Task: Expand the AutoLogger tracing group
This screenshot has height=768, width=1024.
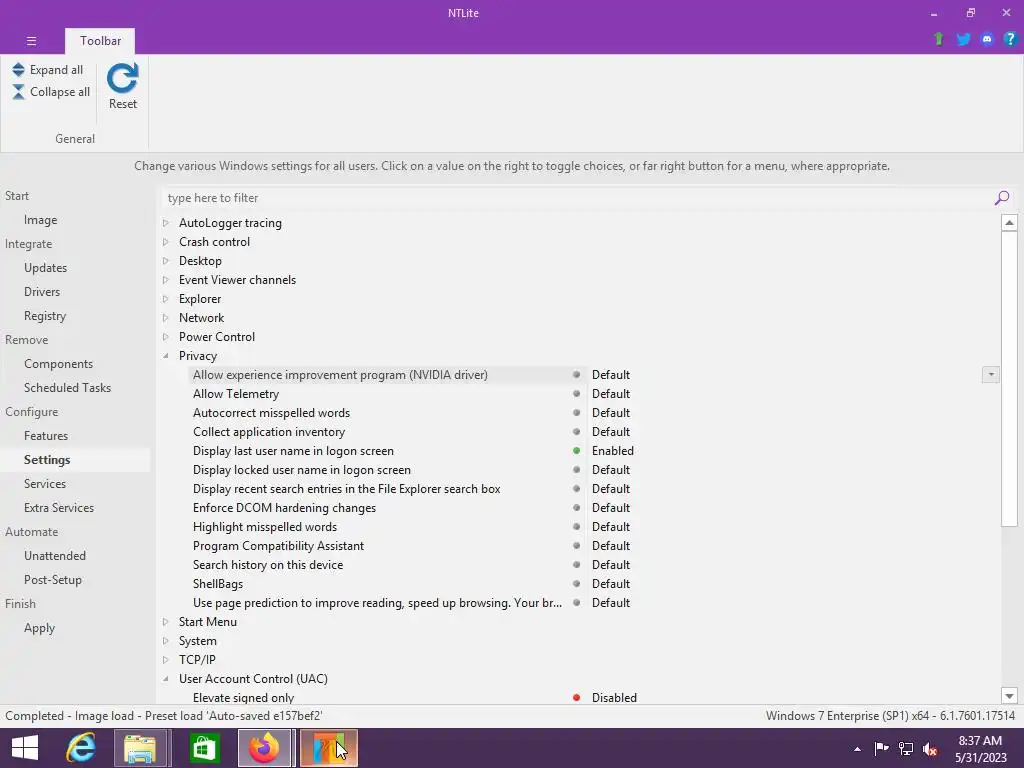Action: click(x=166, y=223)
